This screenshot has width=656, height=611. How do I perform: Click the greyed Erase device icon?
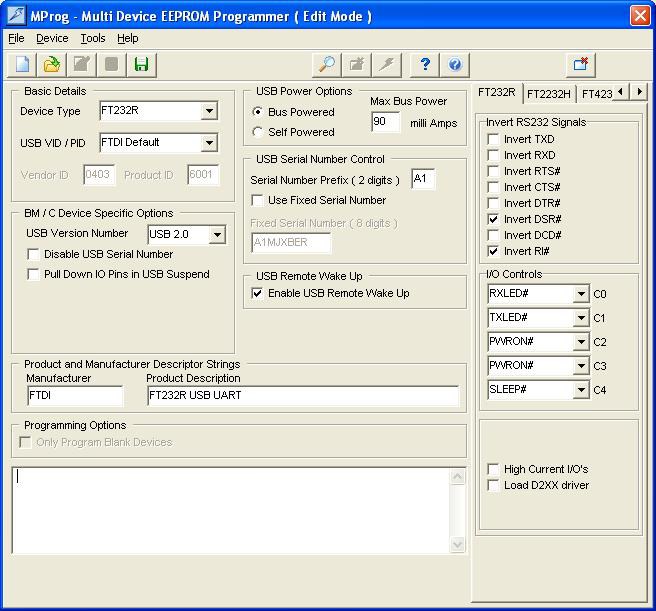pos(356,65)
